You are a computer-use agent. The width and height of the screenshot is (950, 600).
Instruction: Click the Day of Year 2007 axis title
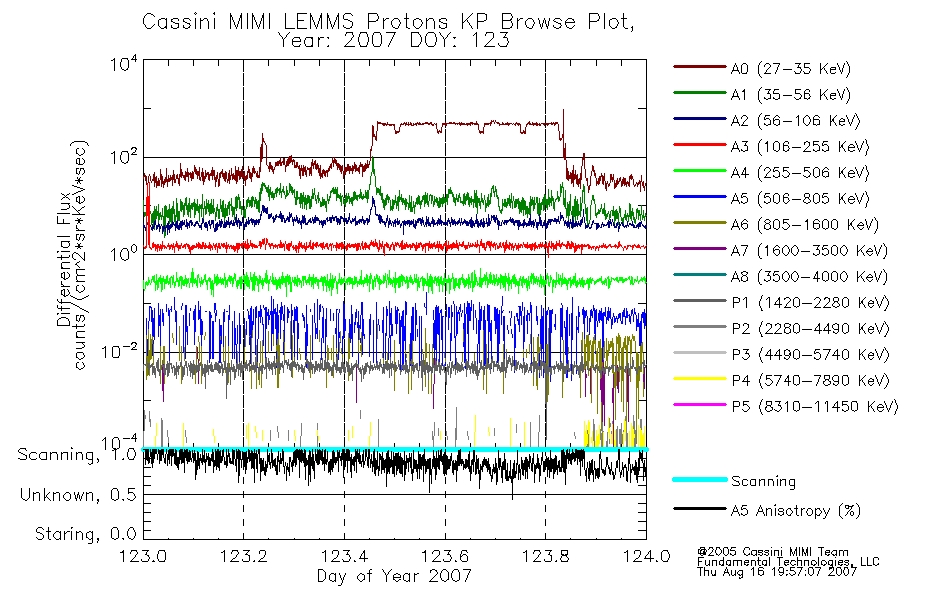[x=394, y=576]
